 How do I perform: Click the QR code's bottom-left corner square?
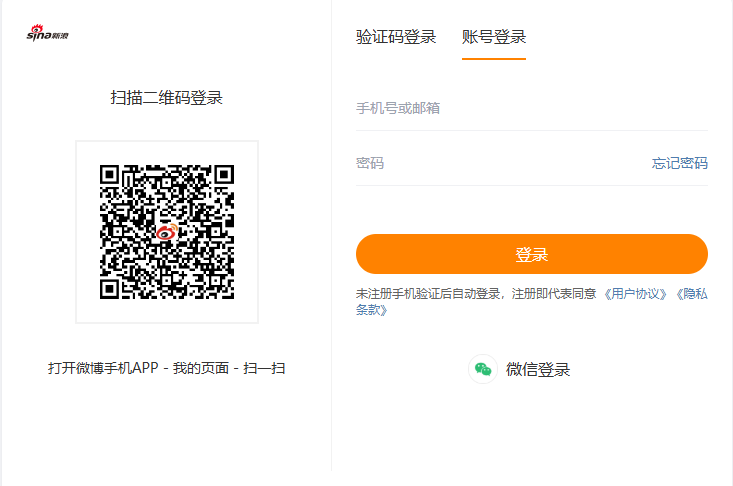[x=109, y=289]
